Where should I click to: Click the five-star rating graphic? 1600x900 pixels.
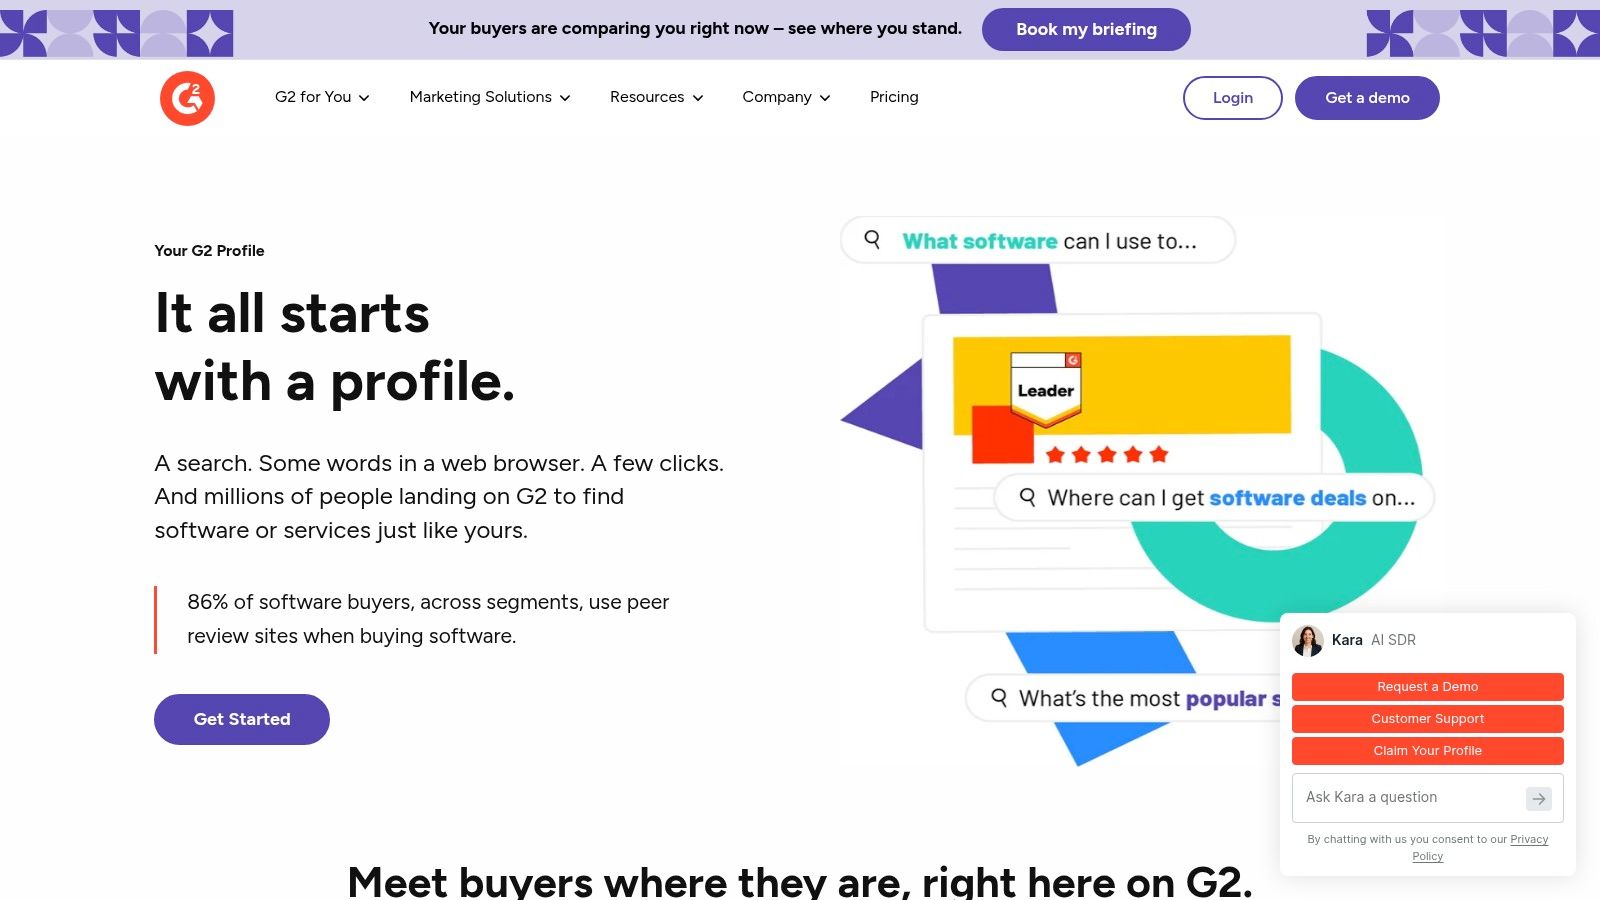click(1107, 455)
